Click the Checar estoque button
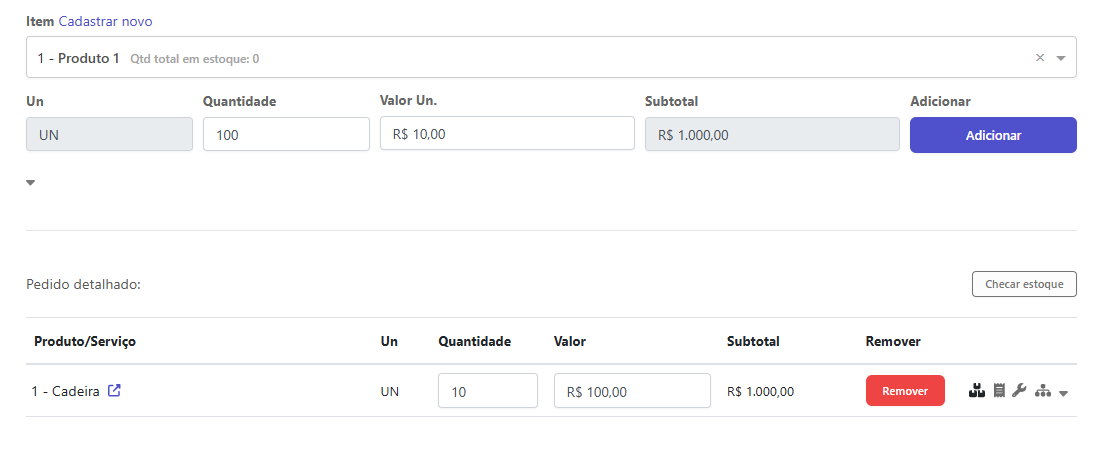This screenshot has width=1097, height=455. point(1024,285)
